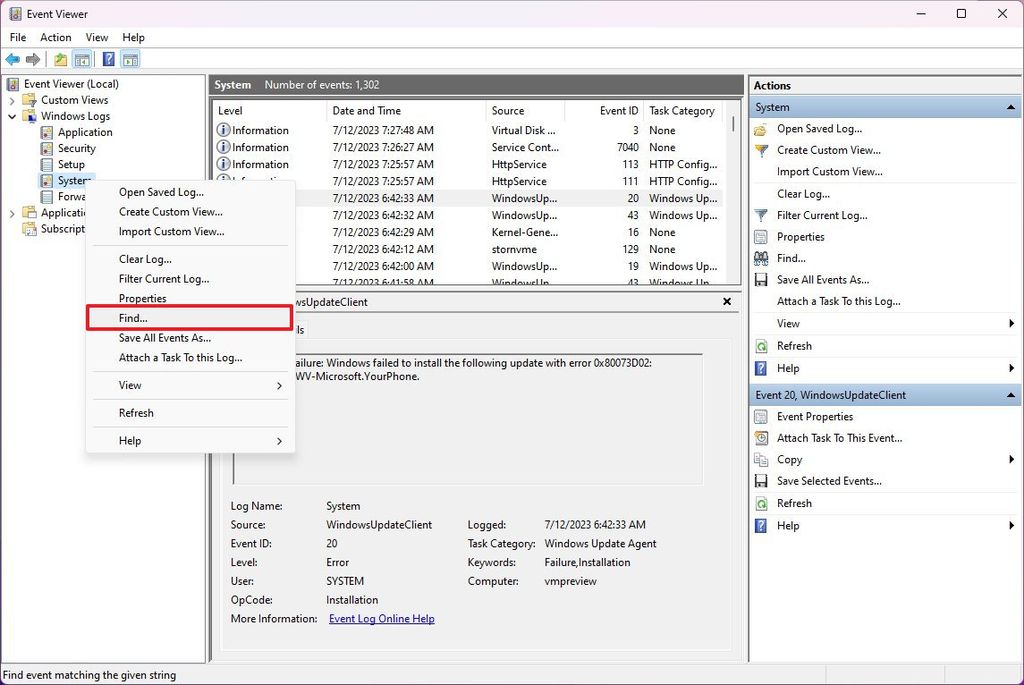Open the Event Log Online Help link
Screen dimensions: 1024x685
tap(382, 618)
